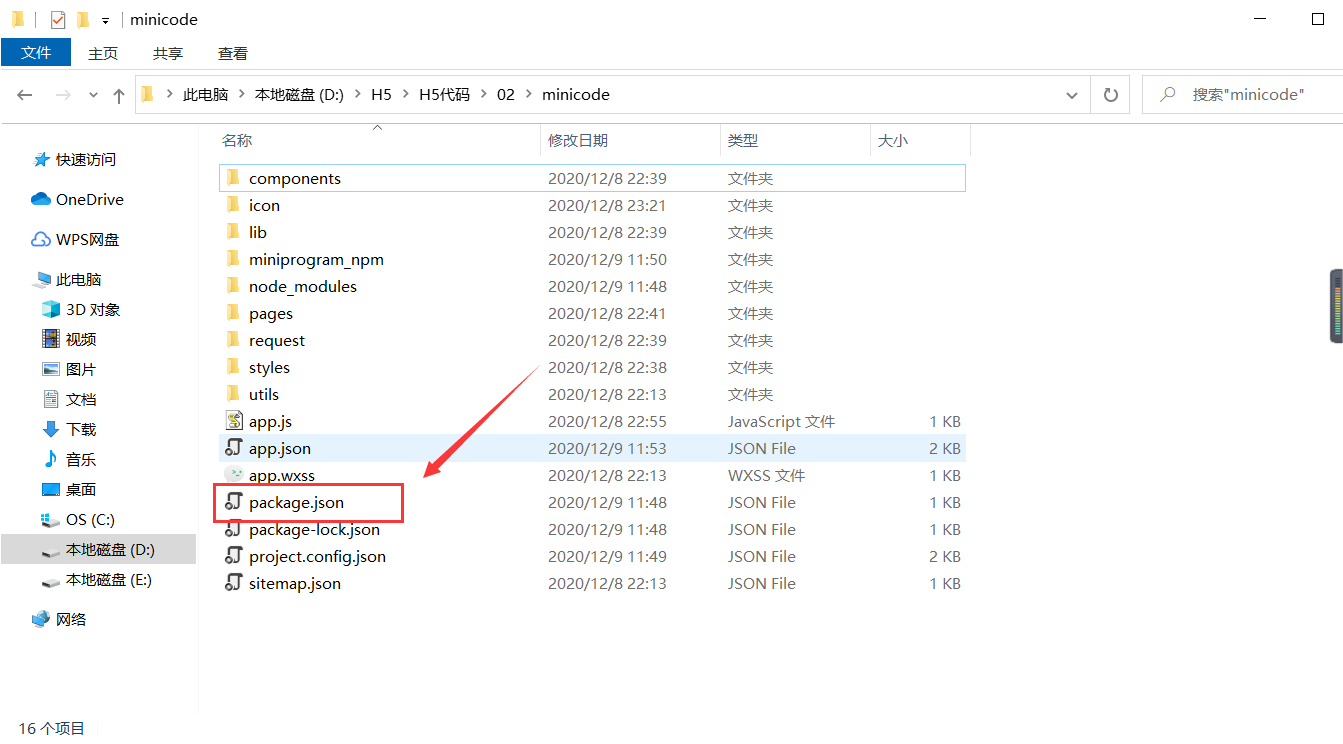This screenshot has width=1343, height=744.
Task: Switch to the 共享 ribbon tab
Action: (x=168, y=54)
